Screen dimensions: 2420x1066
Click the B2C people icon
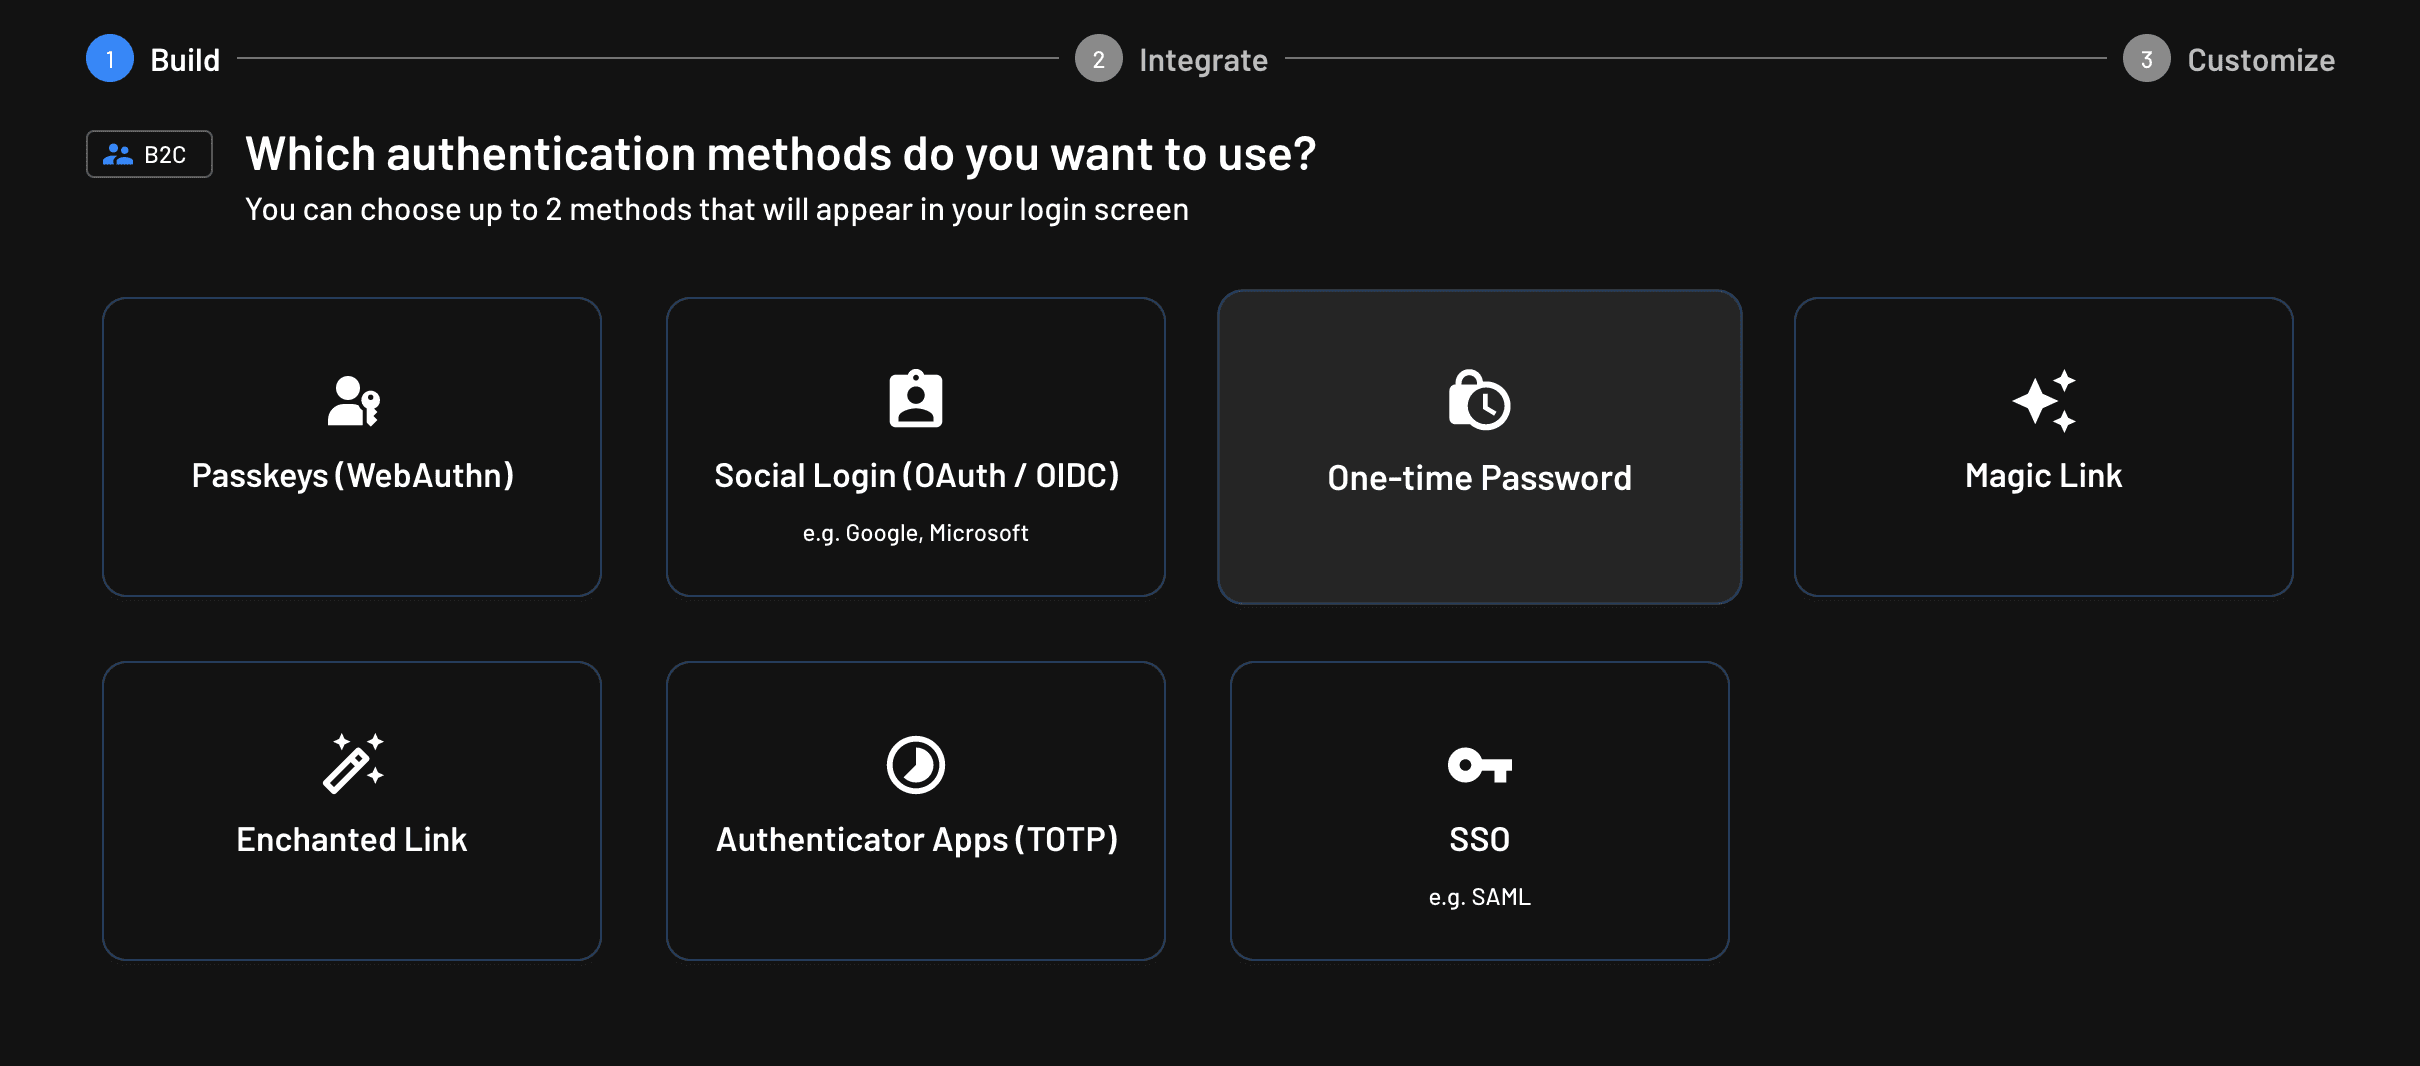tap(118, 155)
